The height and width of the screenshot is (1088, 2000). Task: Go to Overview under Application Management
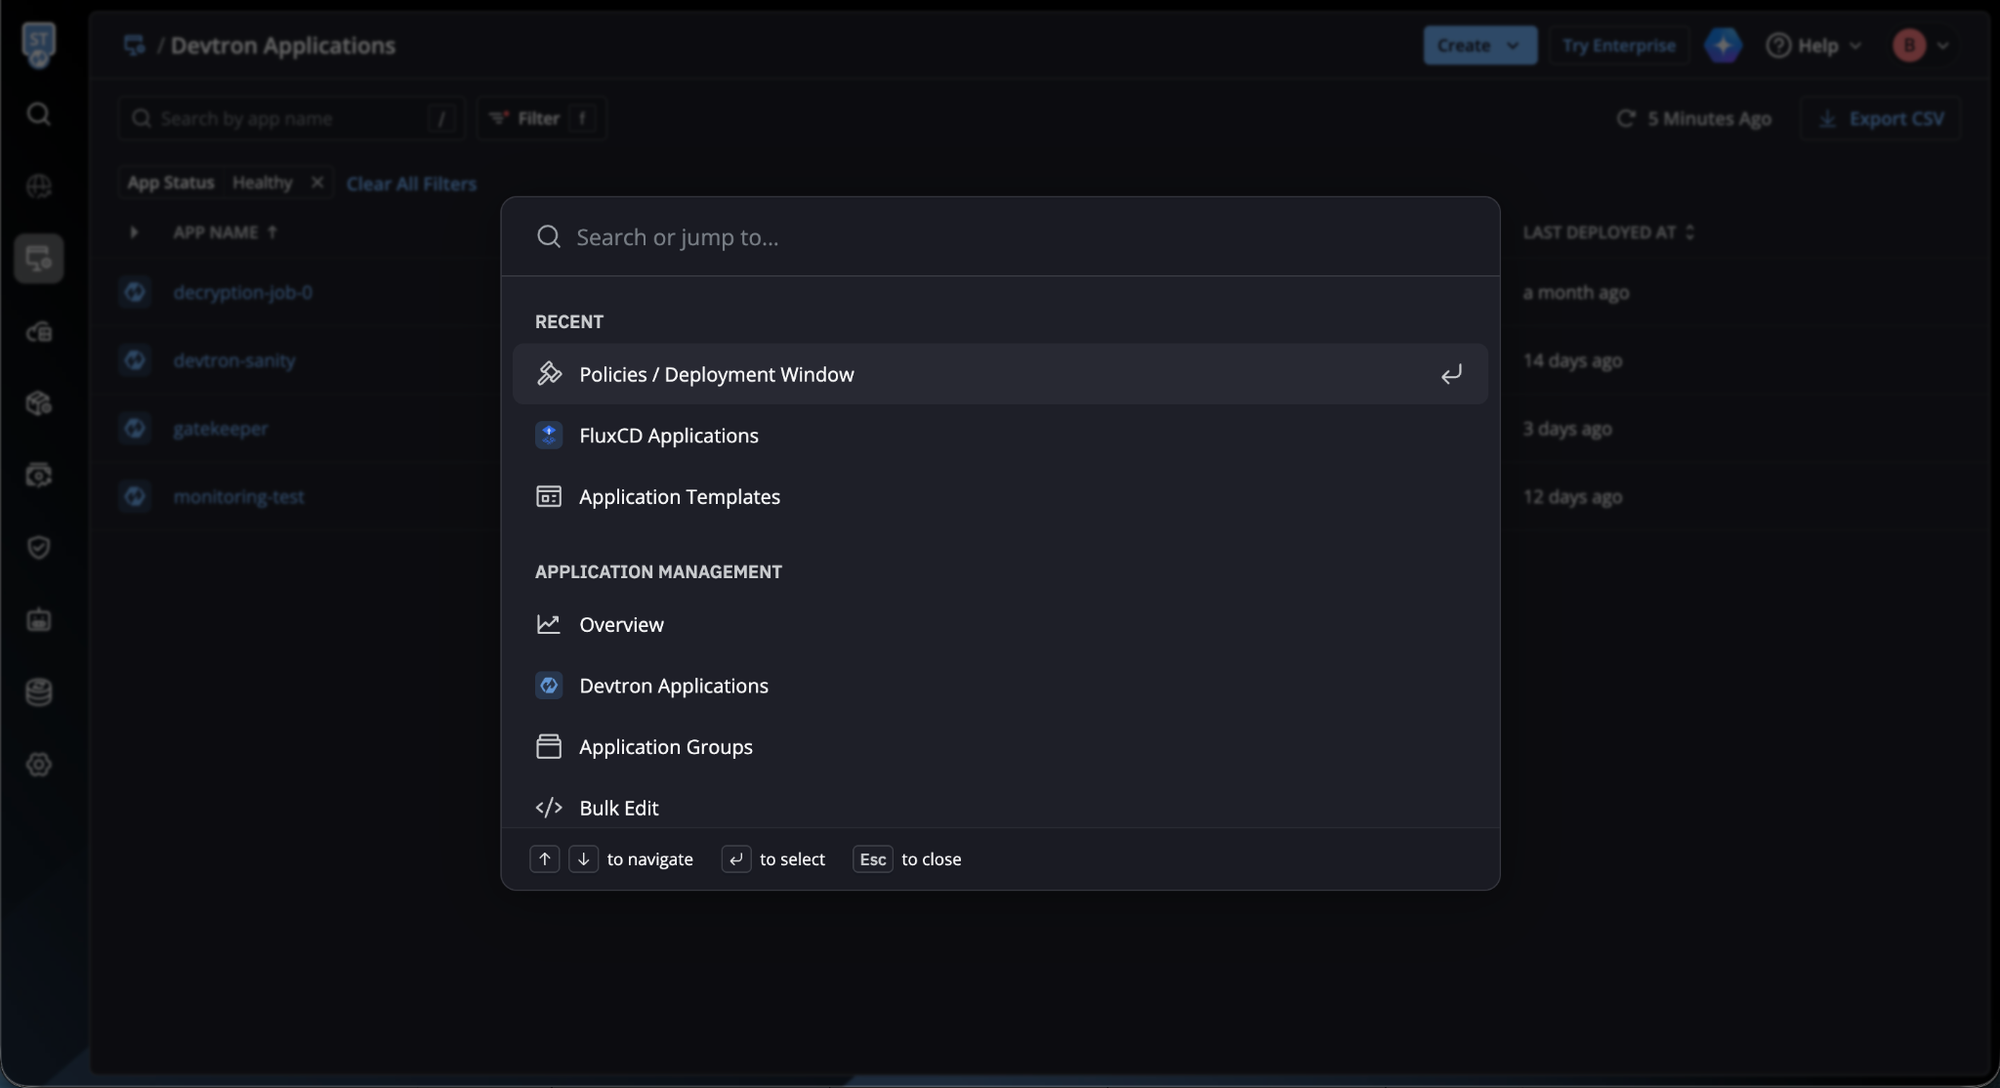(x=621, y=625)
